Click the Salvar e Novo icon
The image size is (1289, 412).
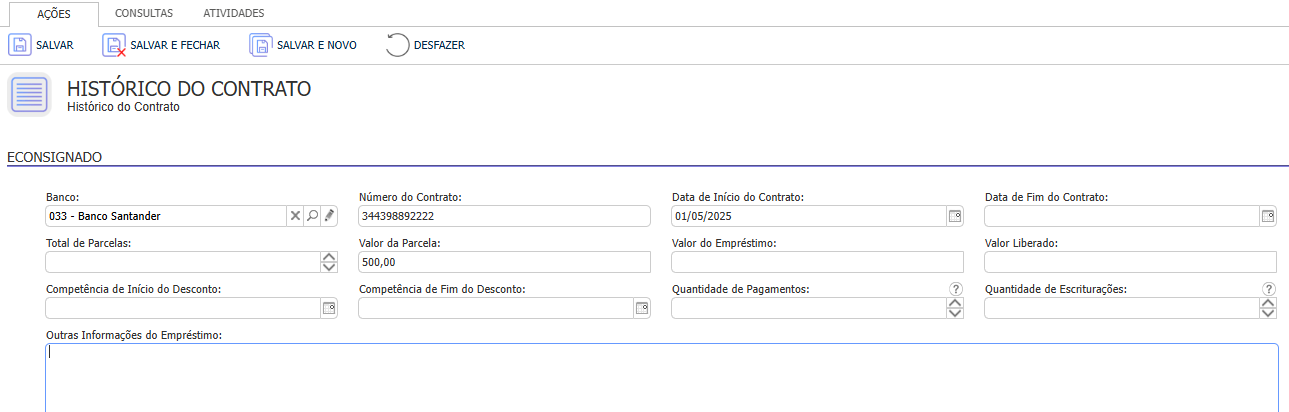coord(261,45)
